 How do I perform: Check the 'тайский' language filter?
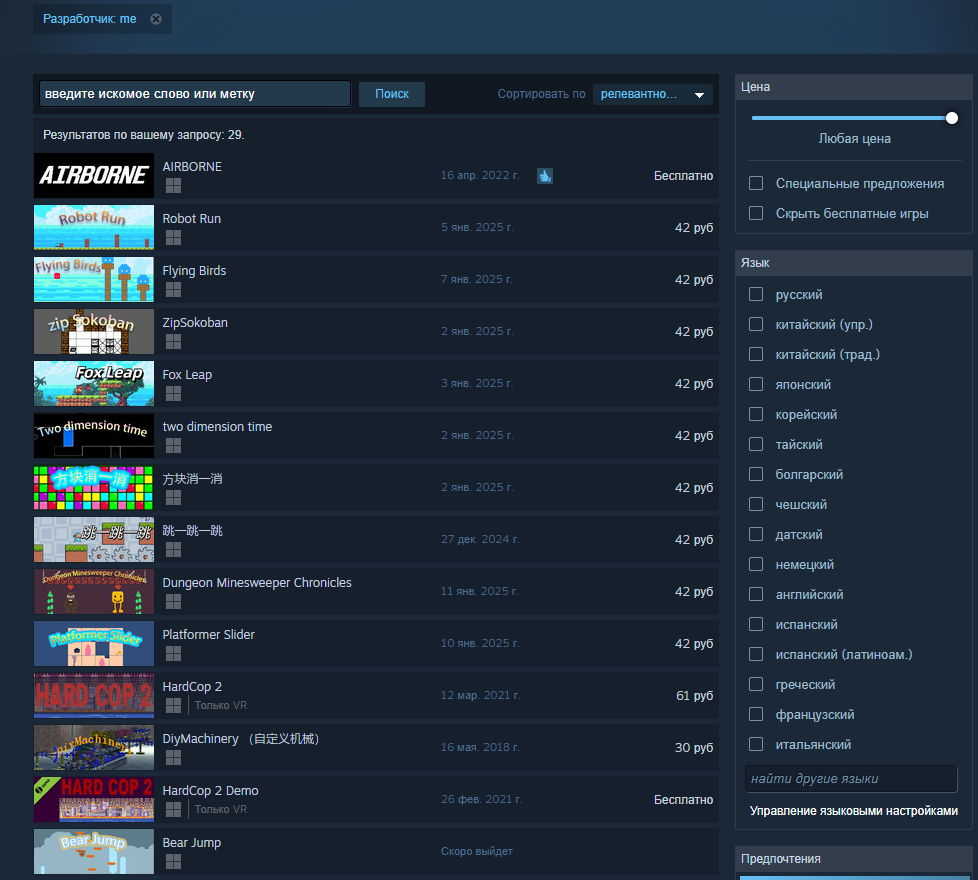coord(756,444)
